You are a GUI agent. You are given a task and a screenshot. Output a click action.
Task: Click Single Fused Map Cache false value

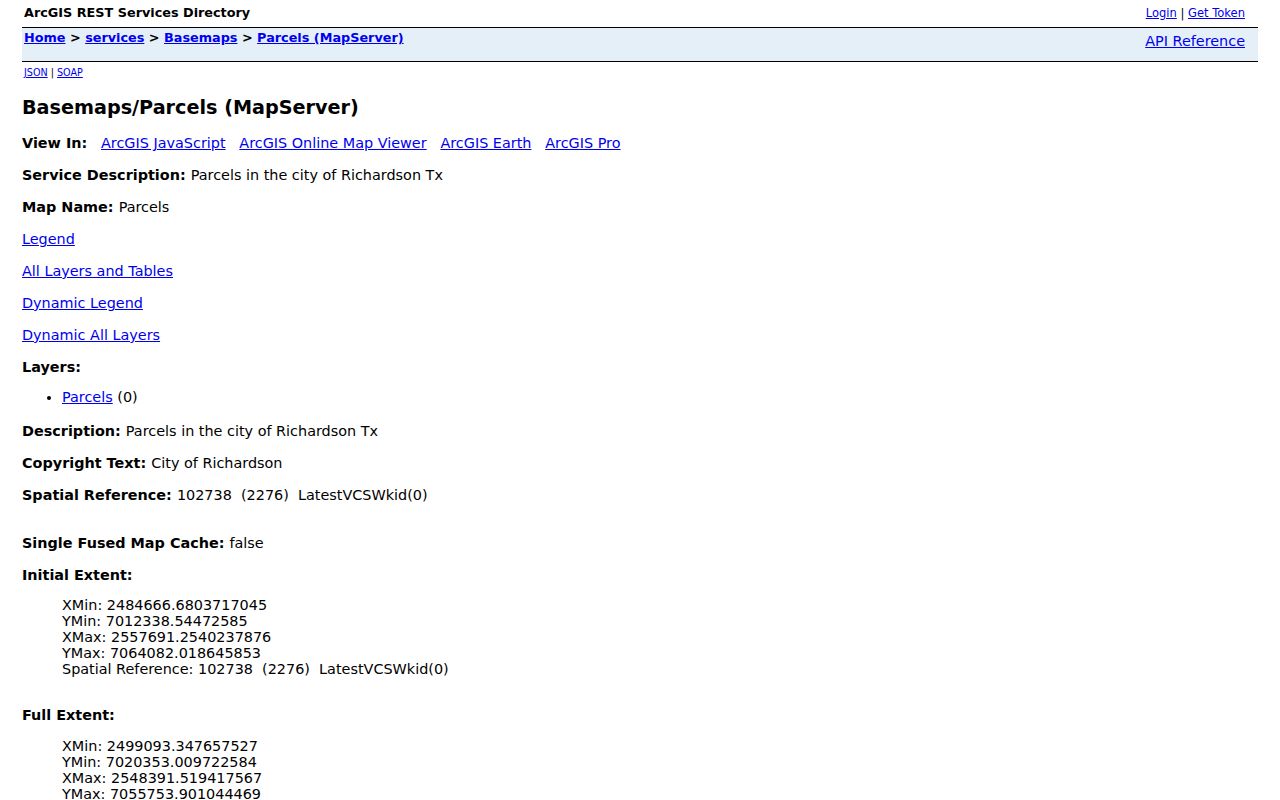pyautogui.click(x=246, y=543)
